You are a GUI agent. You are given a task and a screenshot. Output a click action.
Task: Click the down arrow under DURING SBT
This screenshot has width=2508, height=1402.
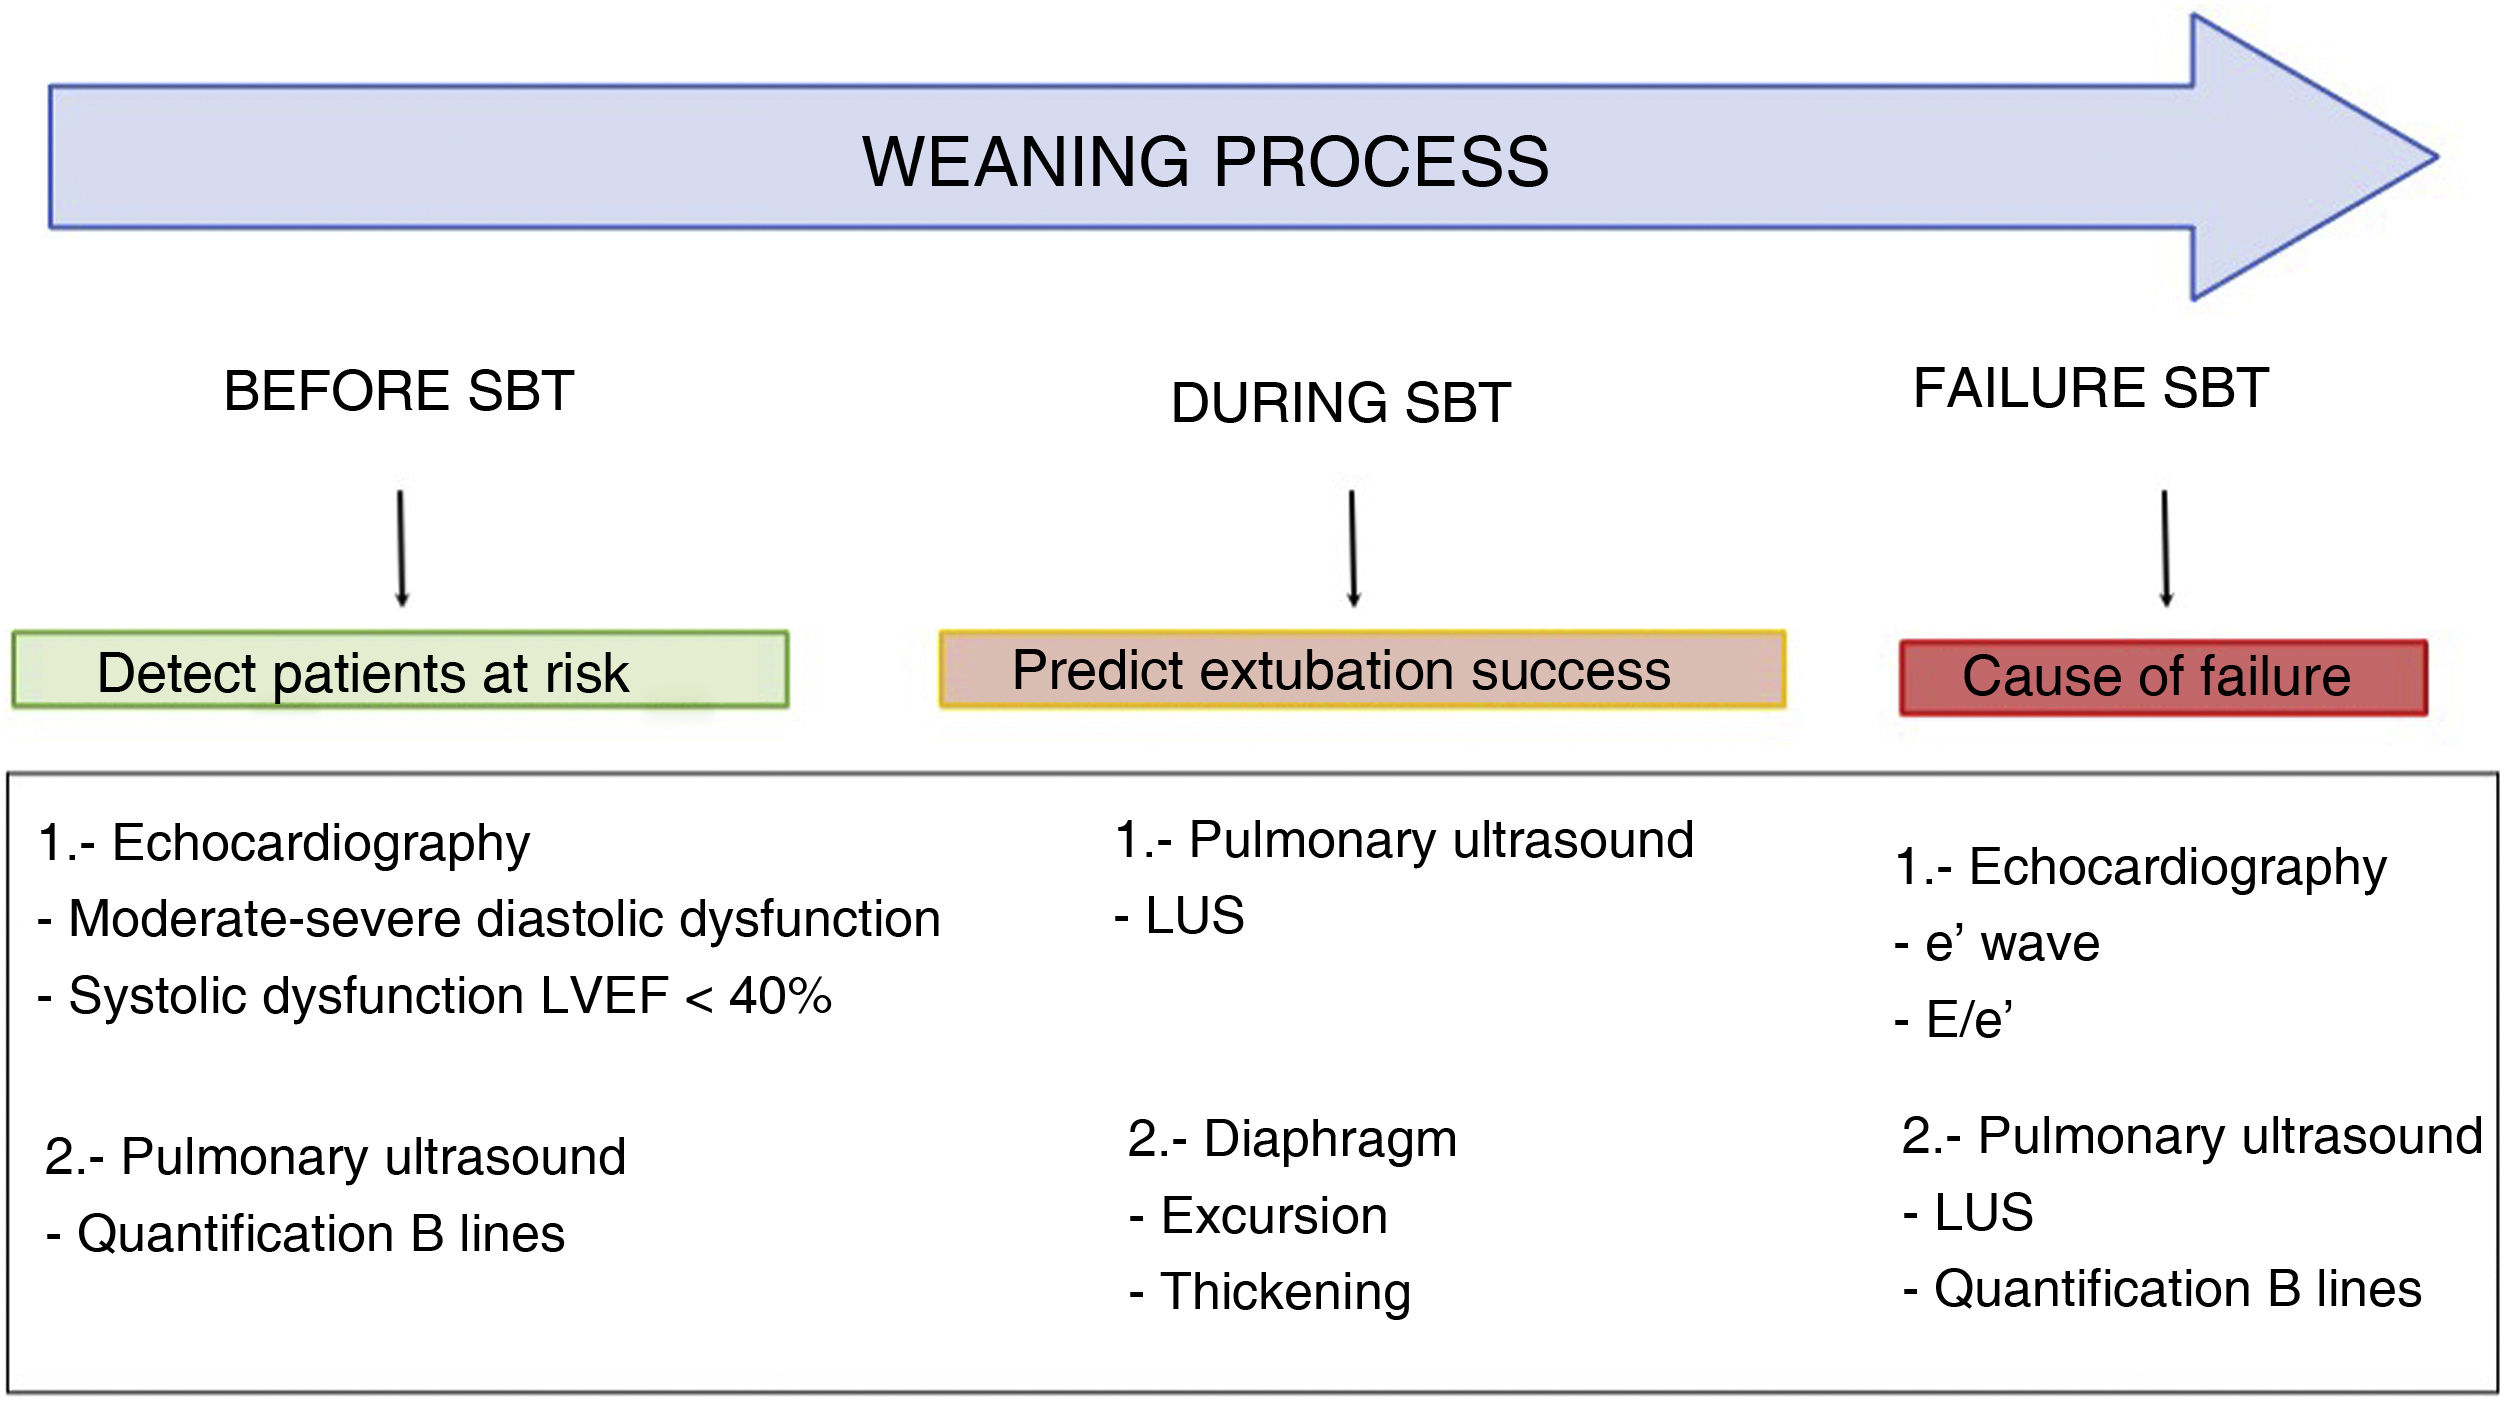[x=1353, y=548]
